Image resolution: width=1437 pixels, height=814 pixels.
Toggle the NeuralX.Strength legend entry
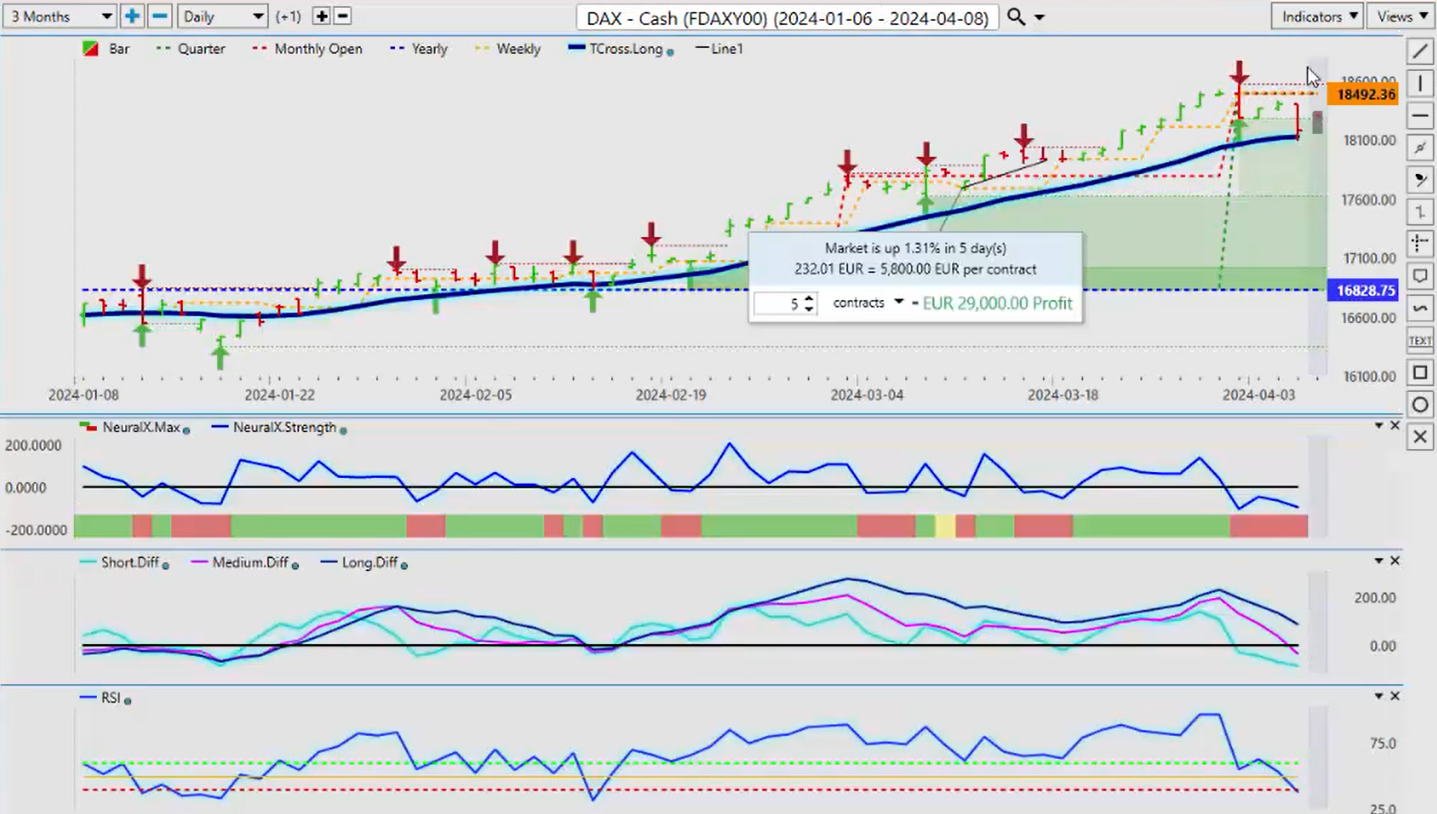tap(277, 427)
